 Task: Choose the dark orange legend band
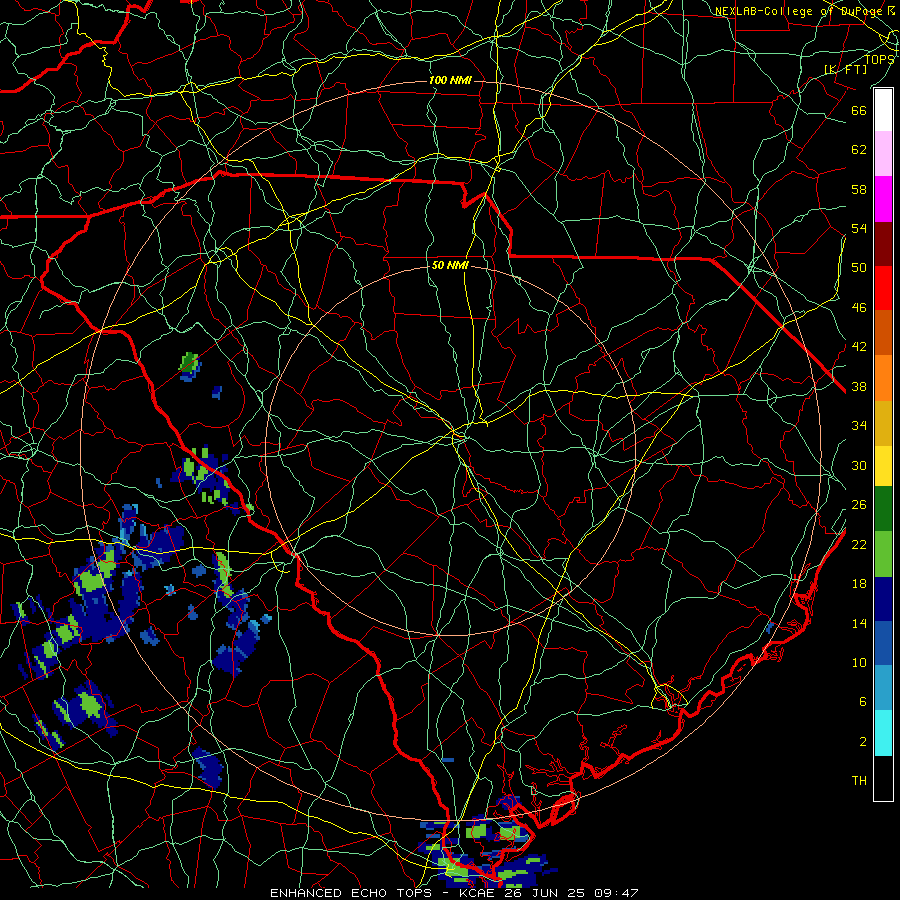pos(883,333)
